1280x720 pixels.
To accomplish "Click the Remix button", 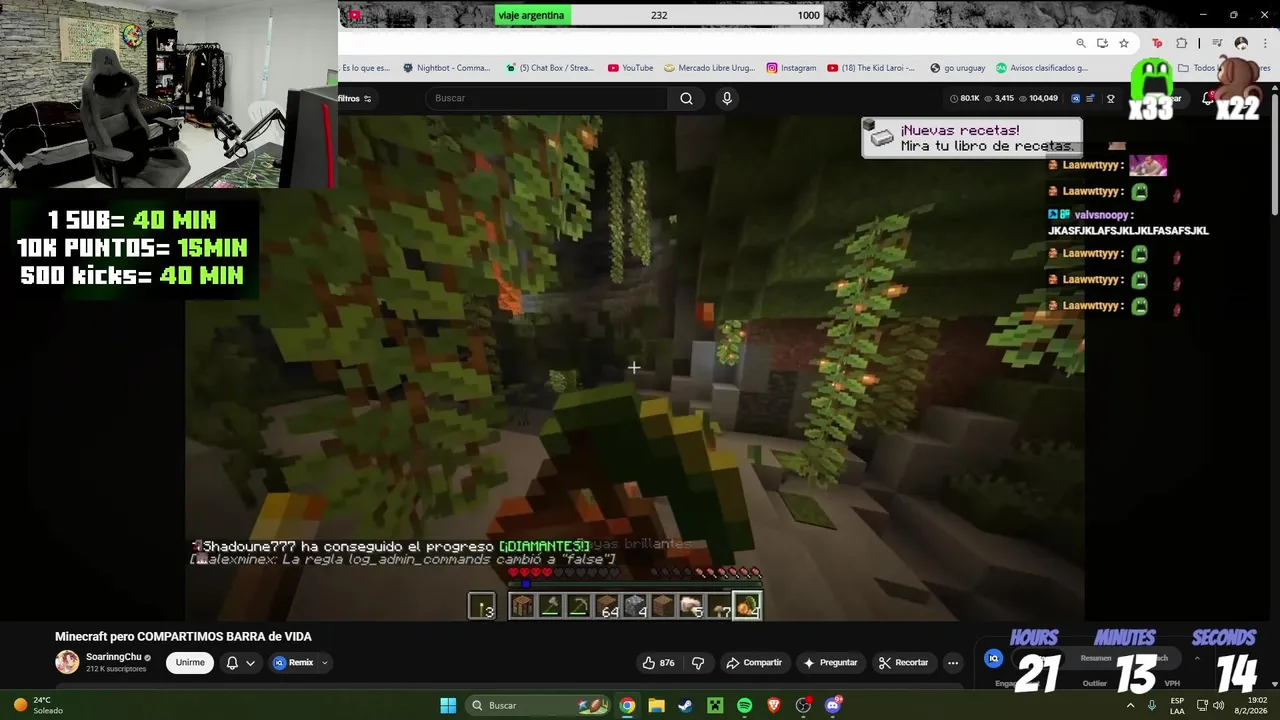I will 294,662.
